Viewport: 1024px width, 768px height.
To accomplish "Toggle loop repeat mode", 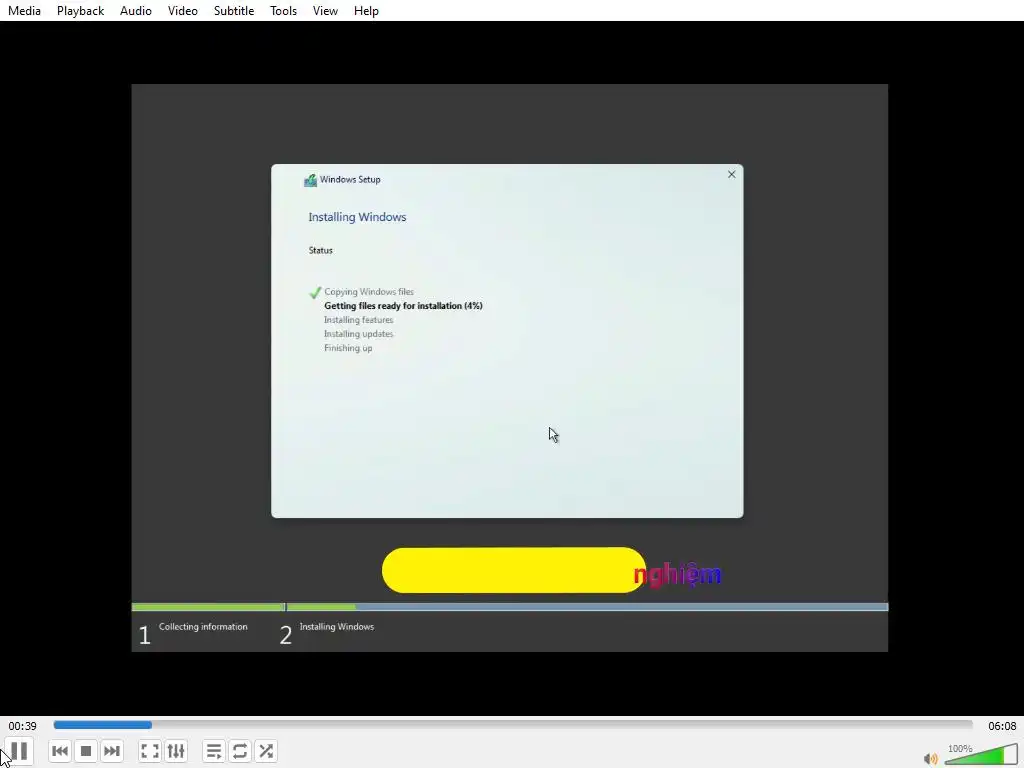I will [240, 751].
